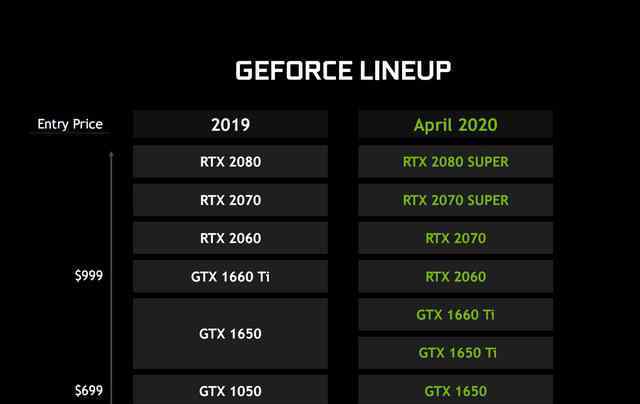The width and height of the screenshot is (640, 404).
Task: Click the $999 entry price label
Action: (x=88, y=275)
